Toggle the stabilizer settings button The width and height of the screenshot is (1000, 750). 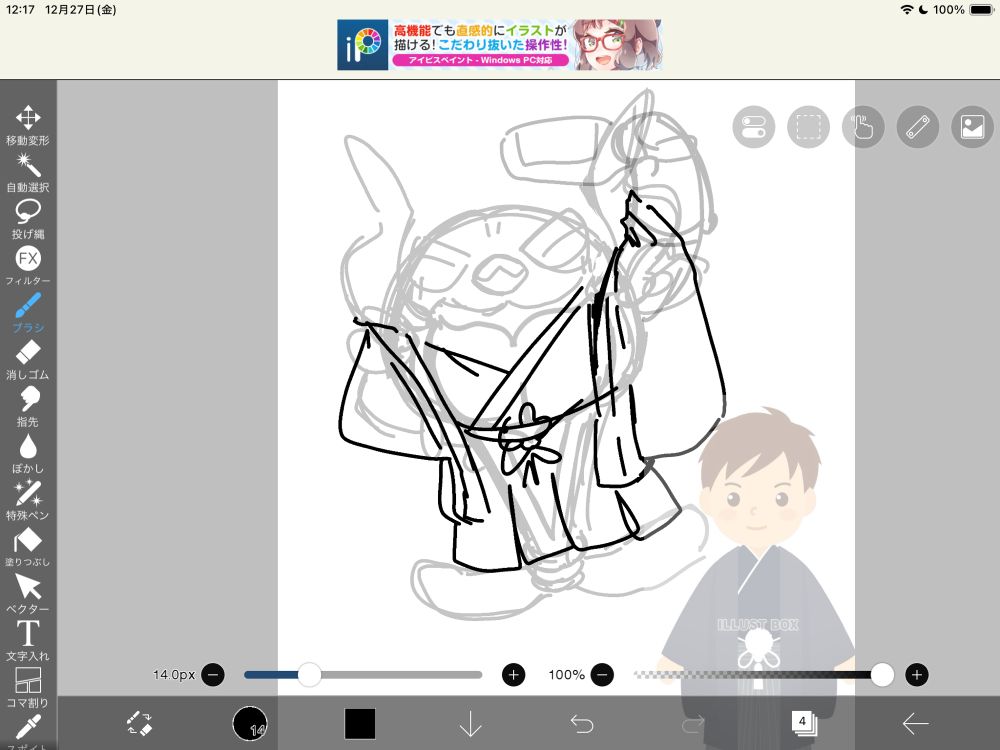754,127
